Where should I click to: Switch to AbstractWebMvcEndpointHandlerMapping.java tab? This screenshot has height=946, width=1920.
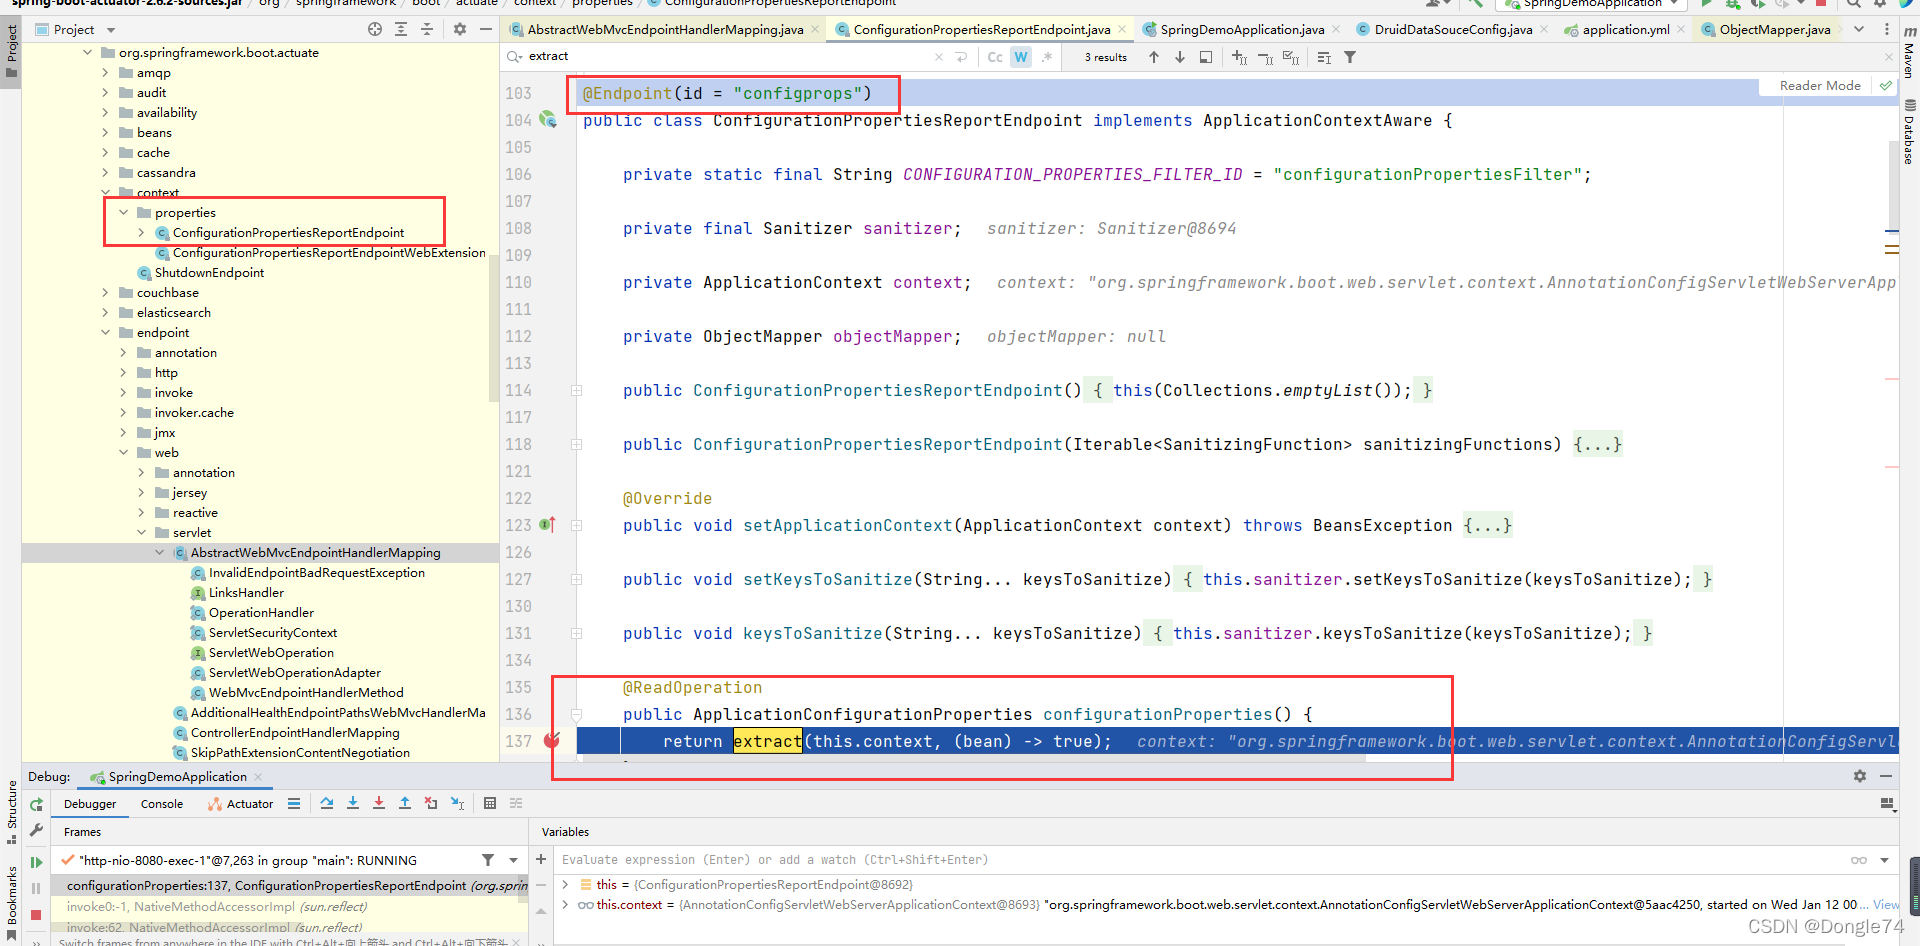point(665,30)
